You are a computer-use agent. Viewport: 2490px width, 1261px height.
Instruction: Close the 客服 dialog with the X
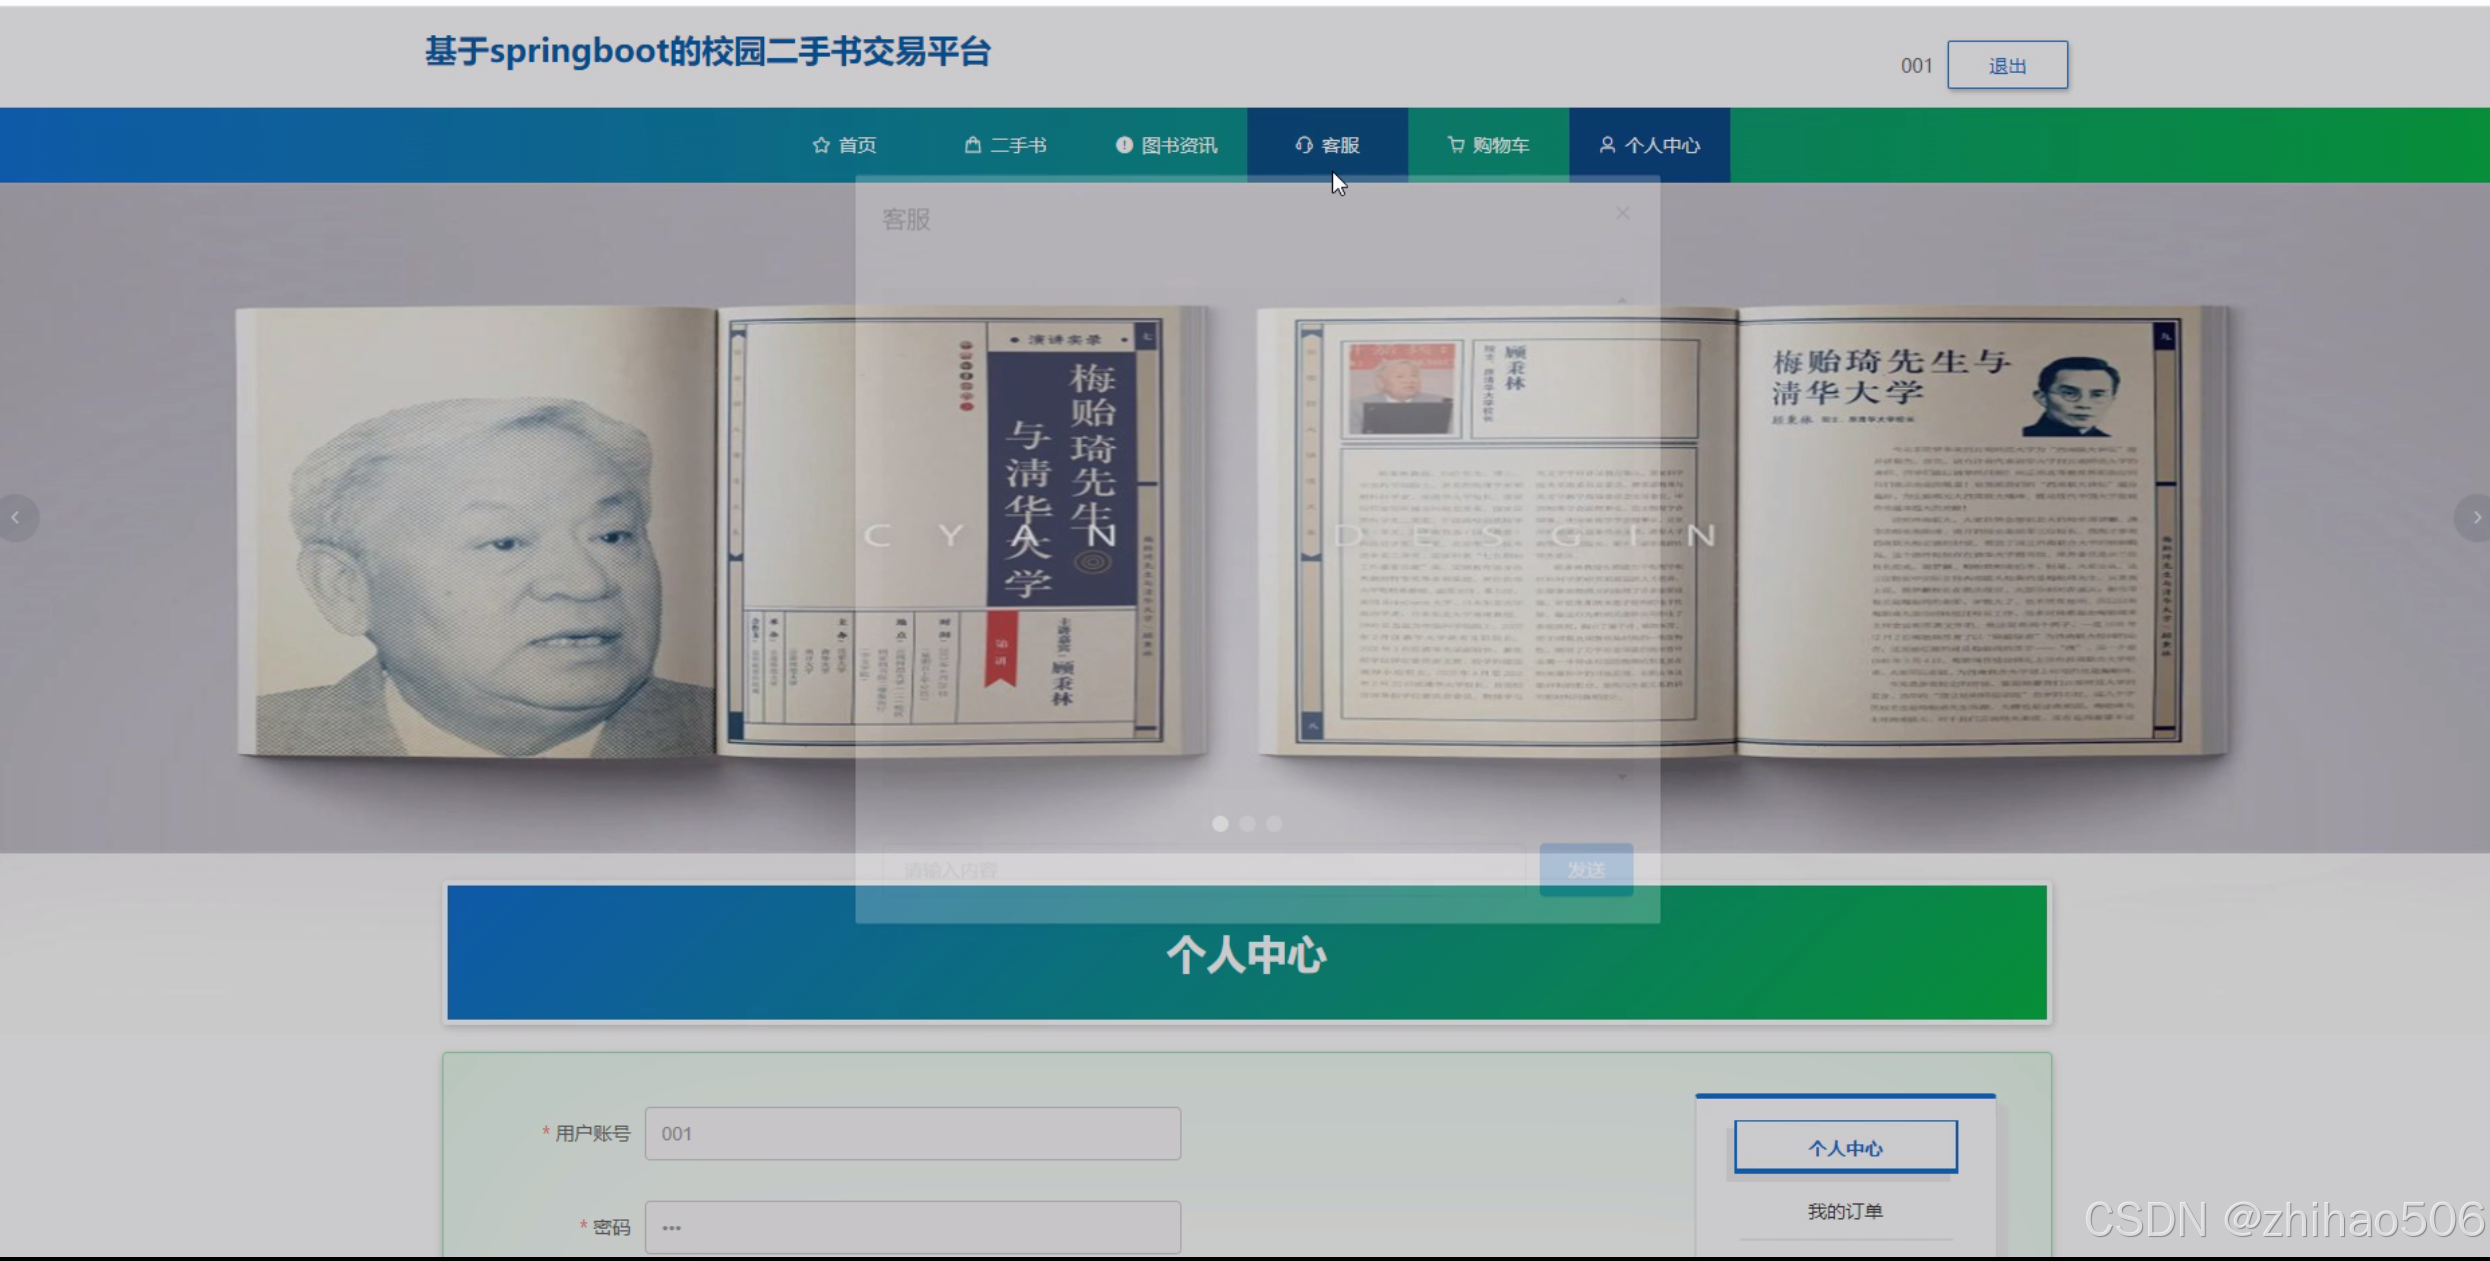click(1622, 213)
